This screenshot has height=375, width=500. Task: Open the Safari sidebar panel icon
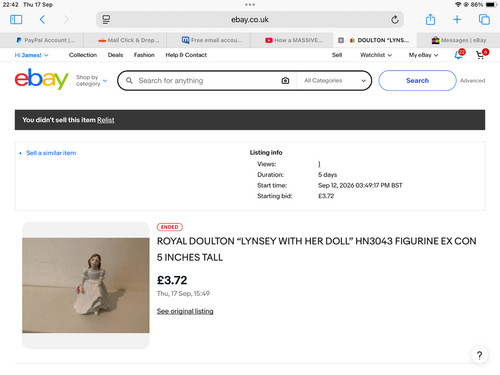16,20
